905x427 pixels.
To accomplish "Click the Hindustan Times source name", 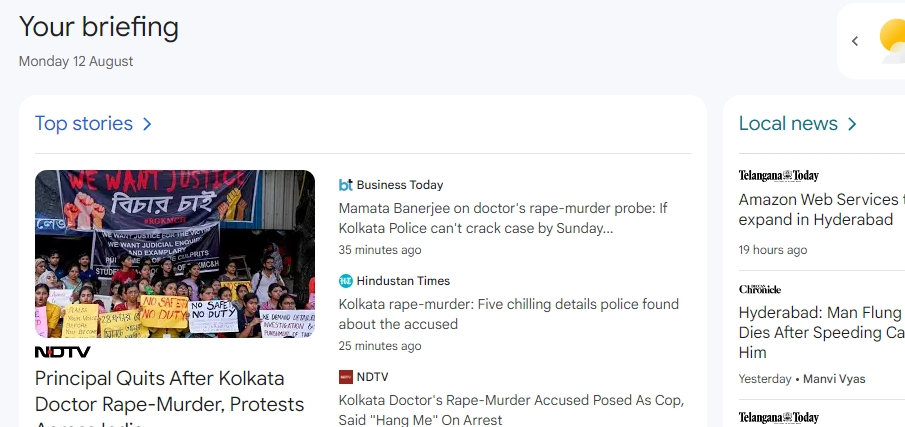I will pyautogui.click(x=403, y=281).
